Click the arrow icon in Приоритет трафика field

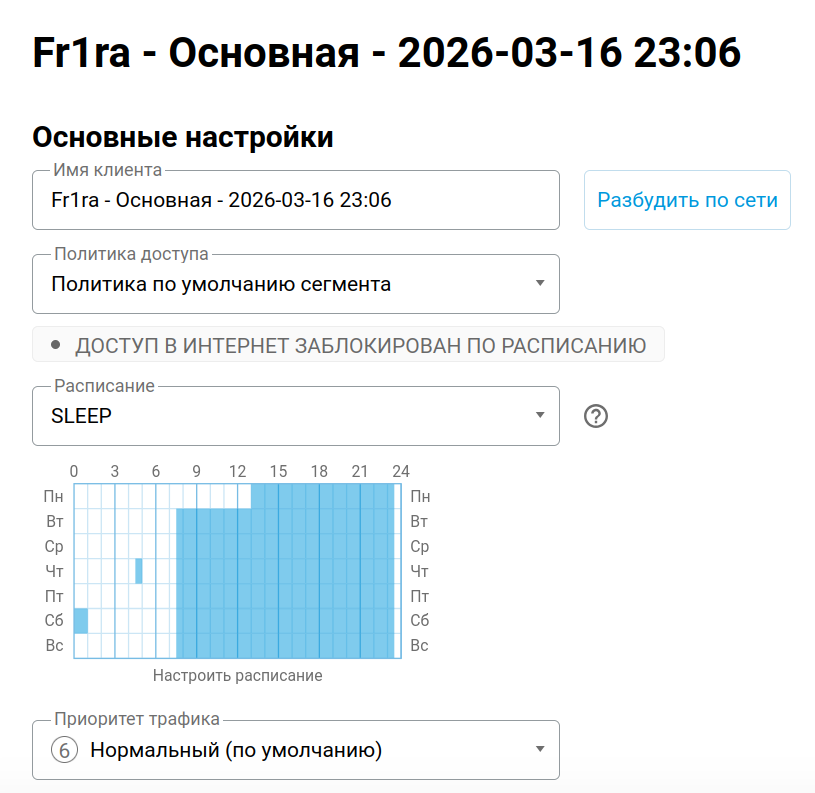[540, 749]
